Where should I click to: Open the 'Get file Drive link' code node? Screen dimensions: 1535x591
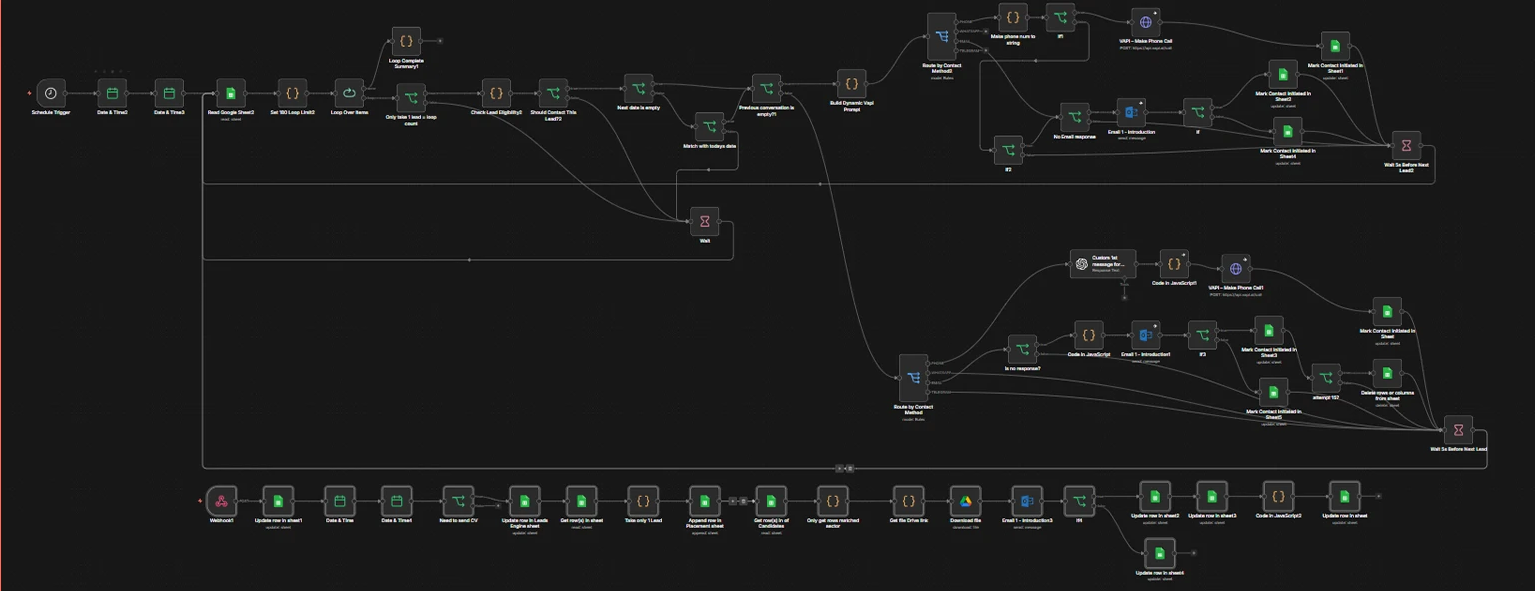908,500
